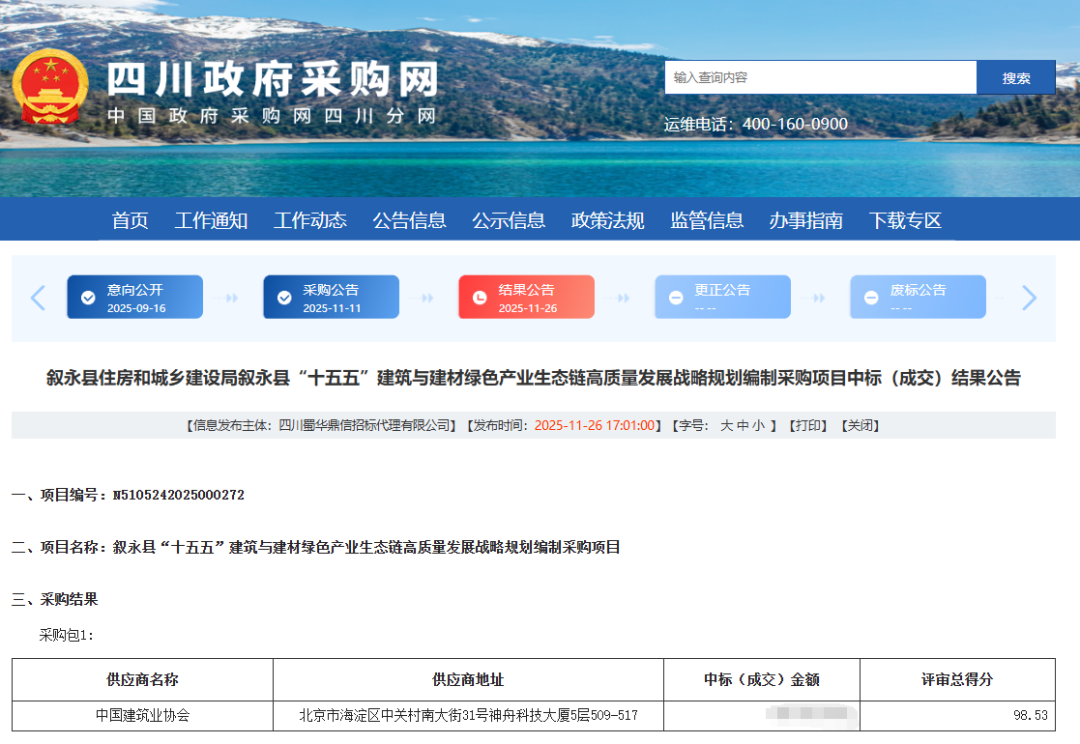The width and height of the screenshot is (1080, 744).
Task: Click the red 结果公告 clock icon
Action: tap(479, 296)
